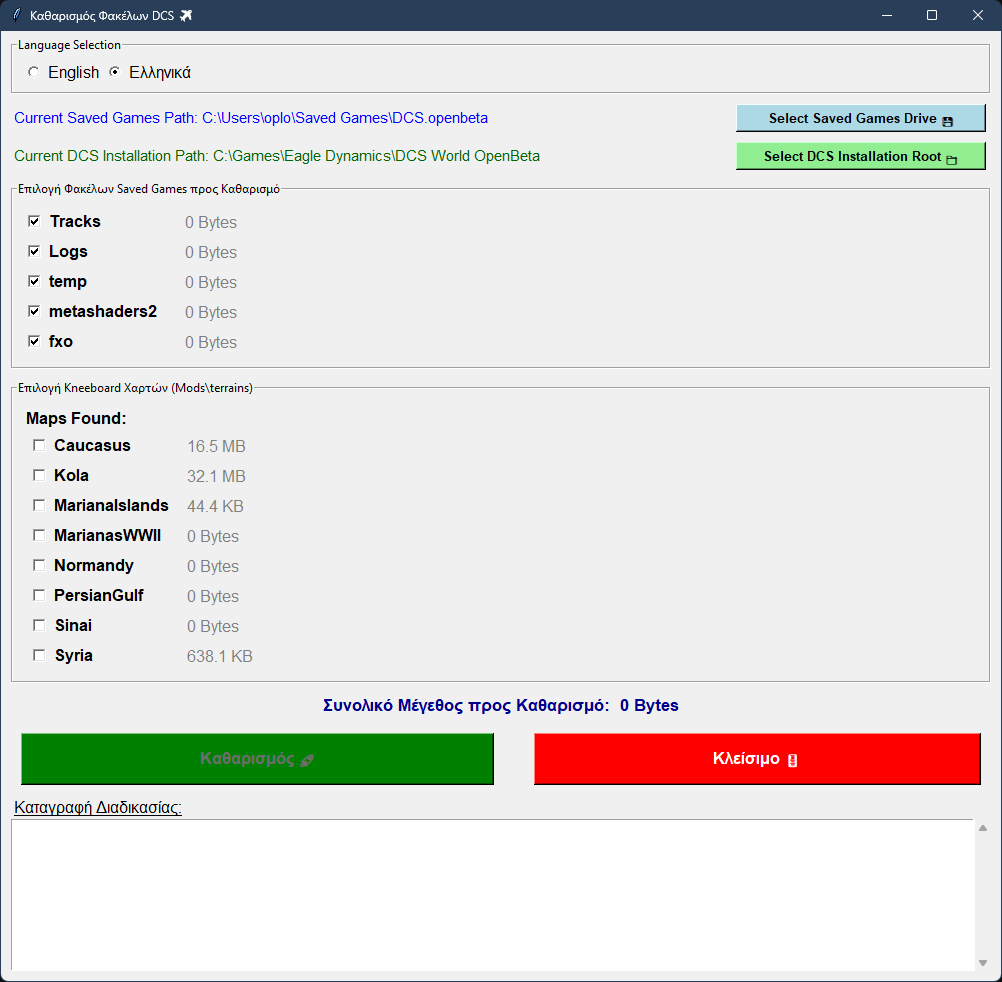1002x982 pixels.
Task: Click inside the Καταγραφή Διαδικασίας log area
Action: pos(490,895)
